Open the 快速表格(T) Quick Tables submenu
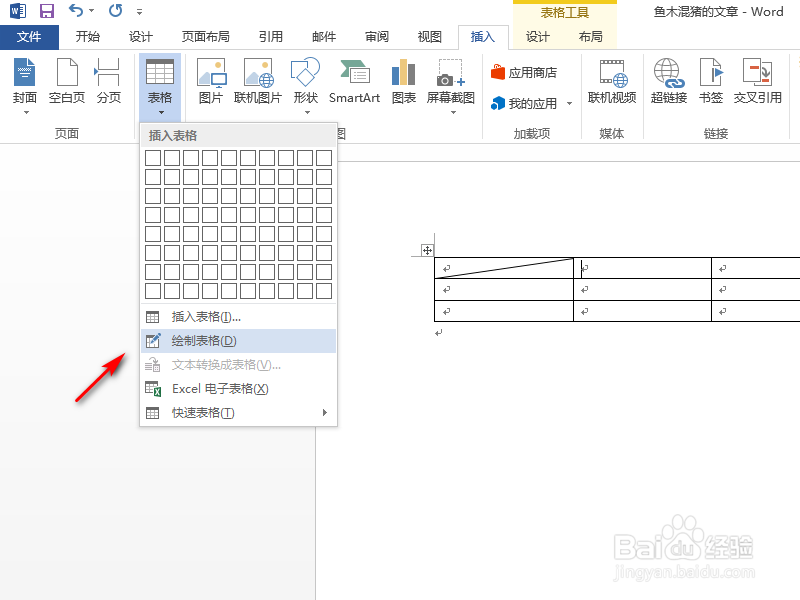 [x=238, y=413]
